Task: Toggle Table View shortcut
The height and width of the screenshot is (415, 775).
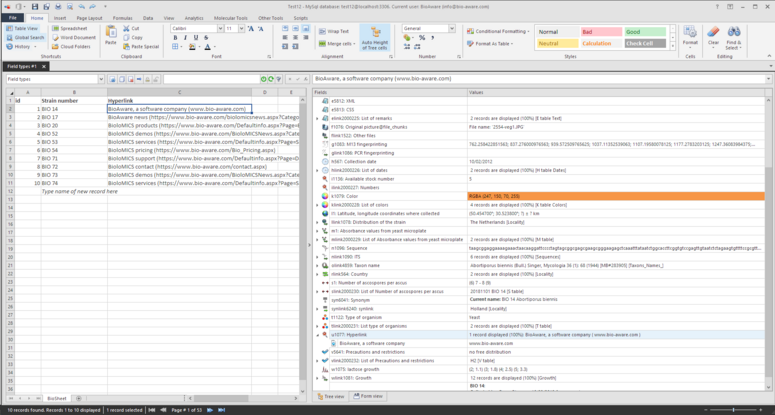Action: pyautogui.click(x=22, y=29)
